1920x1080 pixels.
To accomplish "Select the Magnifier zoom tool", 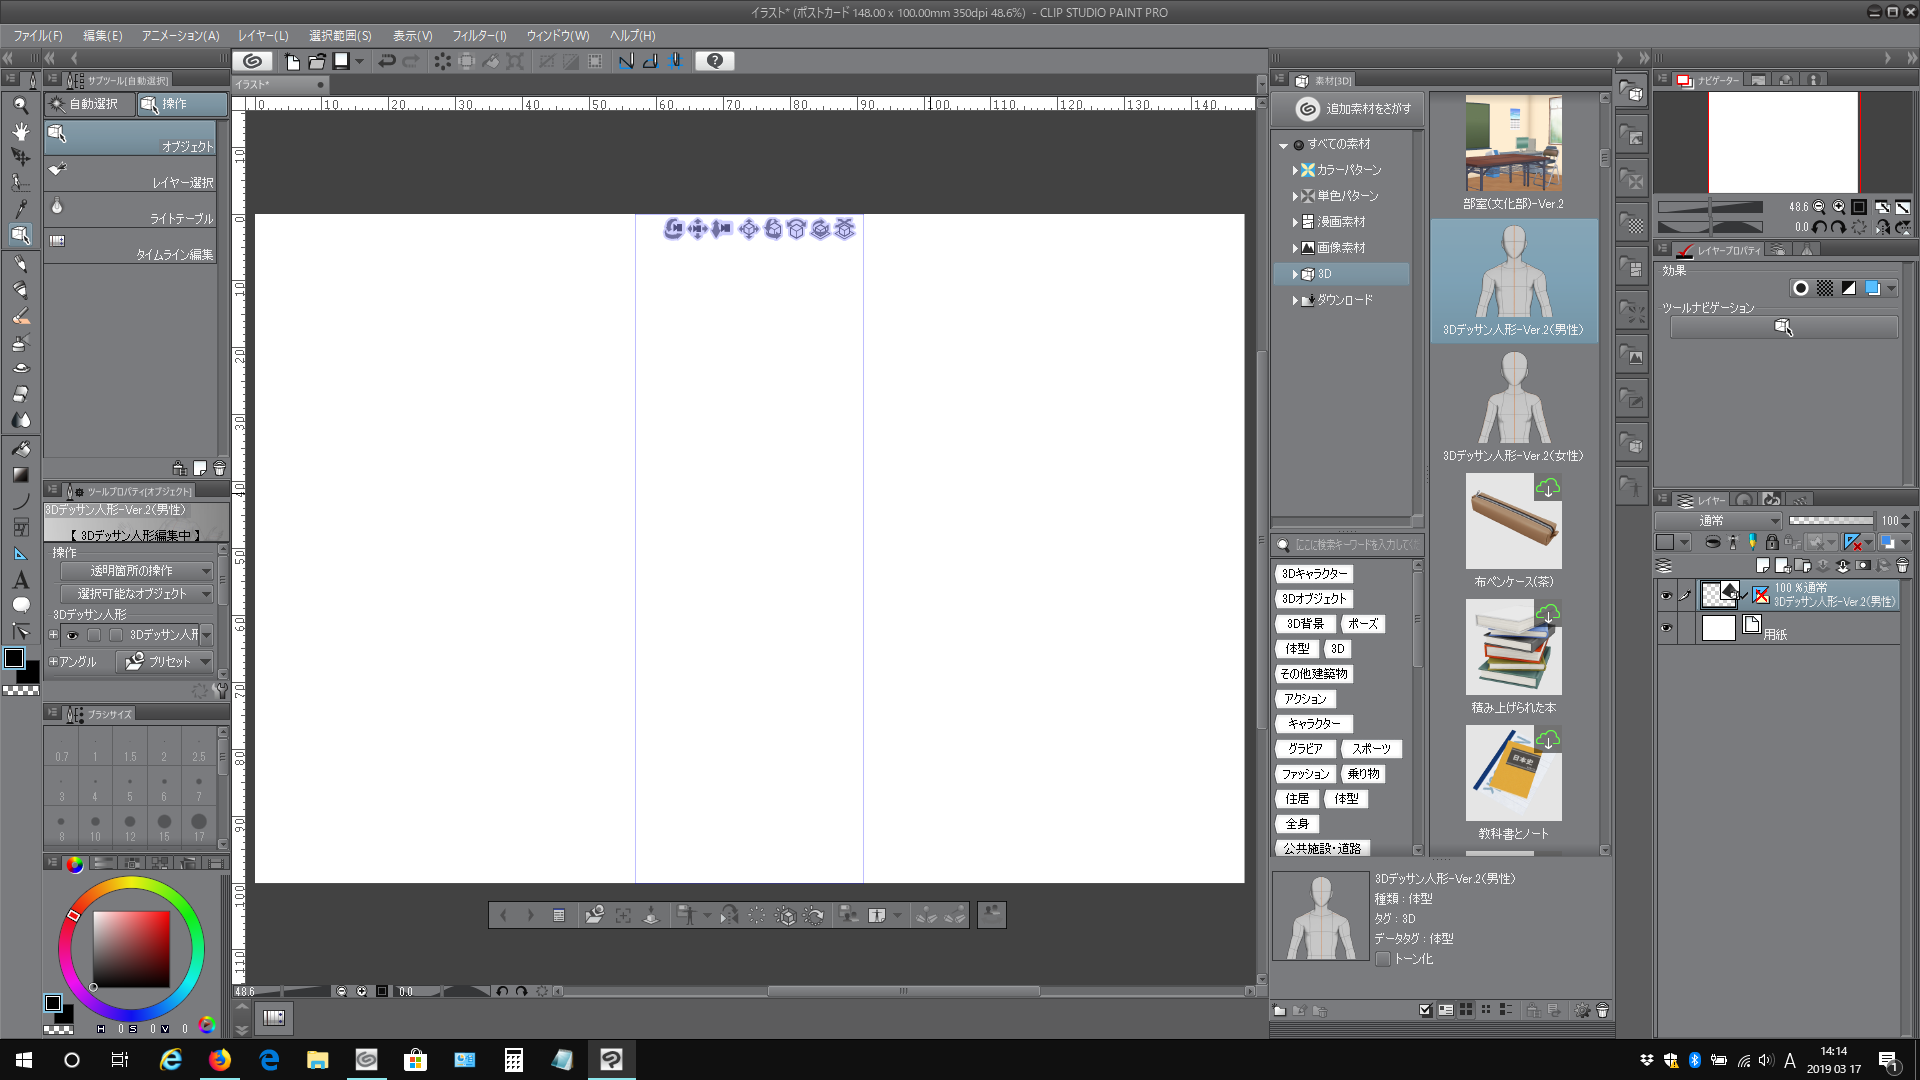I will (x=20, y=105).
